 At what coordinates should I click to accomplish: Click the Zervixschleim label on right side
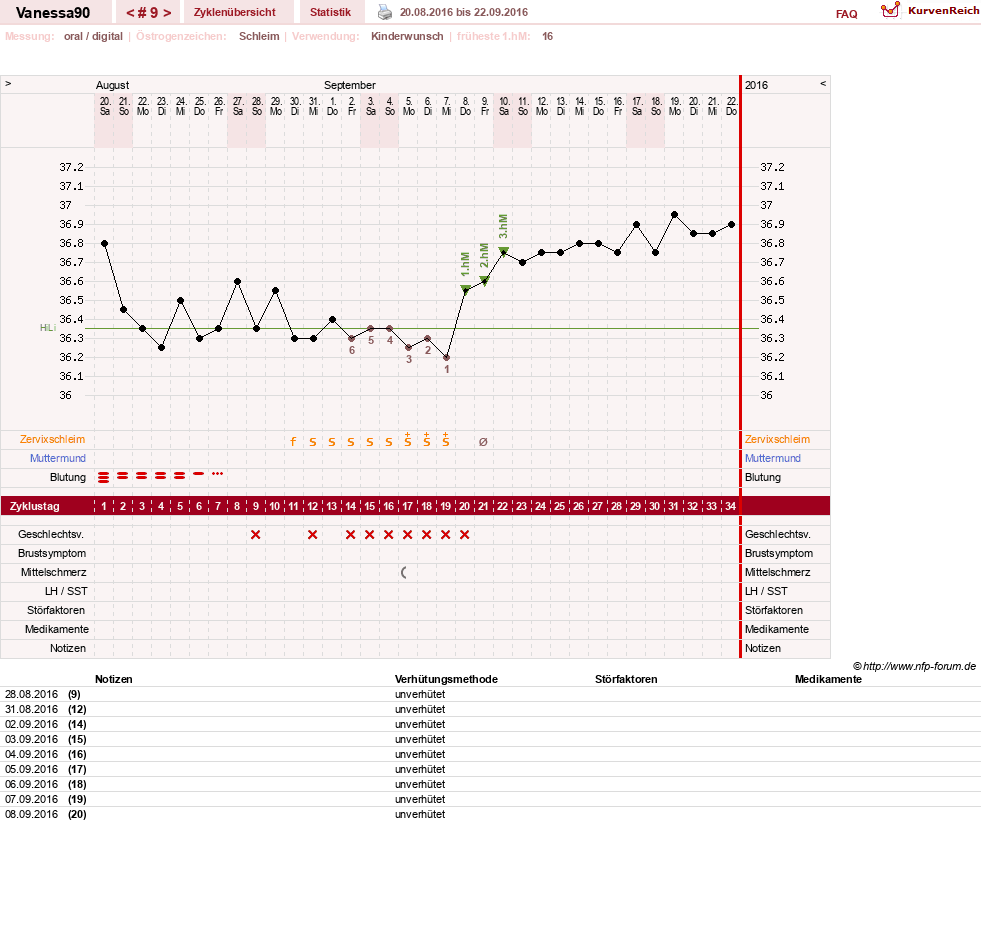pyautogui.click(x=777, y=439)
